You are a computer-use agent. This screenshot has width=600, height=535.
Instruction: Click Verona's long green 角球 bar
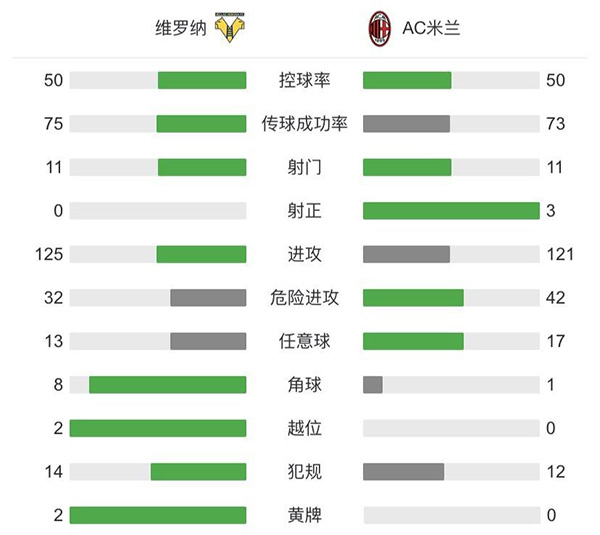coord(167,384)
